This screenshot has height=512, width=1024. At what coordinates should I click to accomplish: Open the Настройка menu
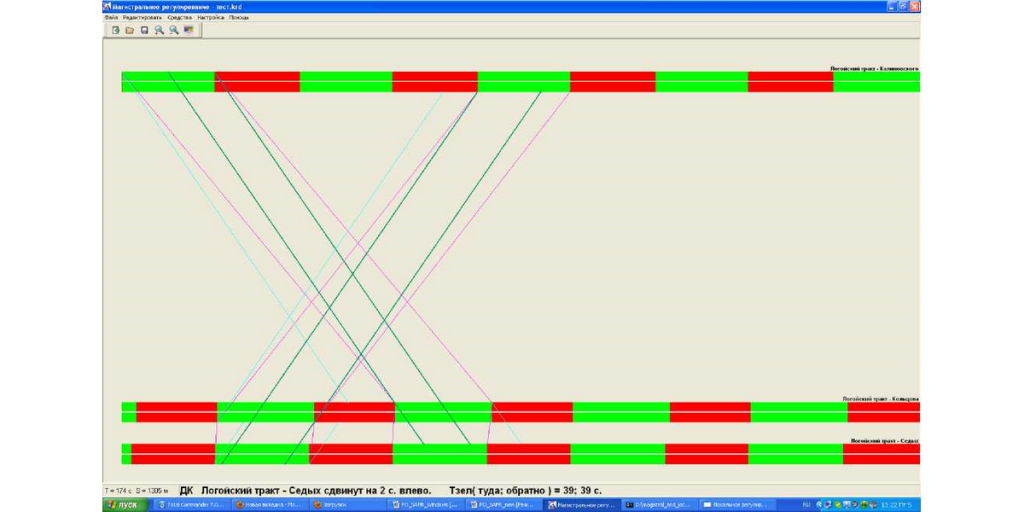[210, 17]
